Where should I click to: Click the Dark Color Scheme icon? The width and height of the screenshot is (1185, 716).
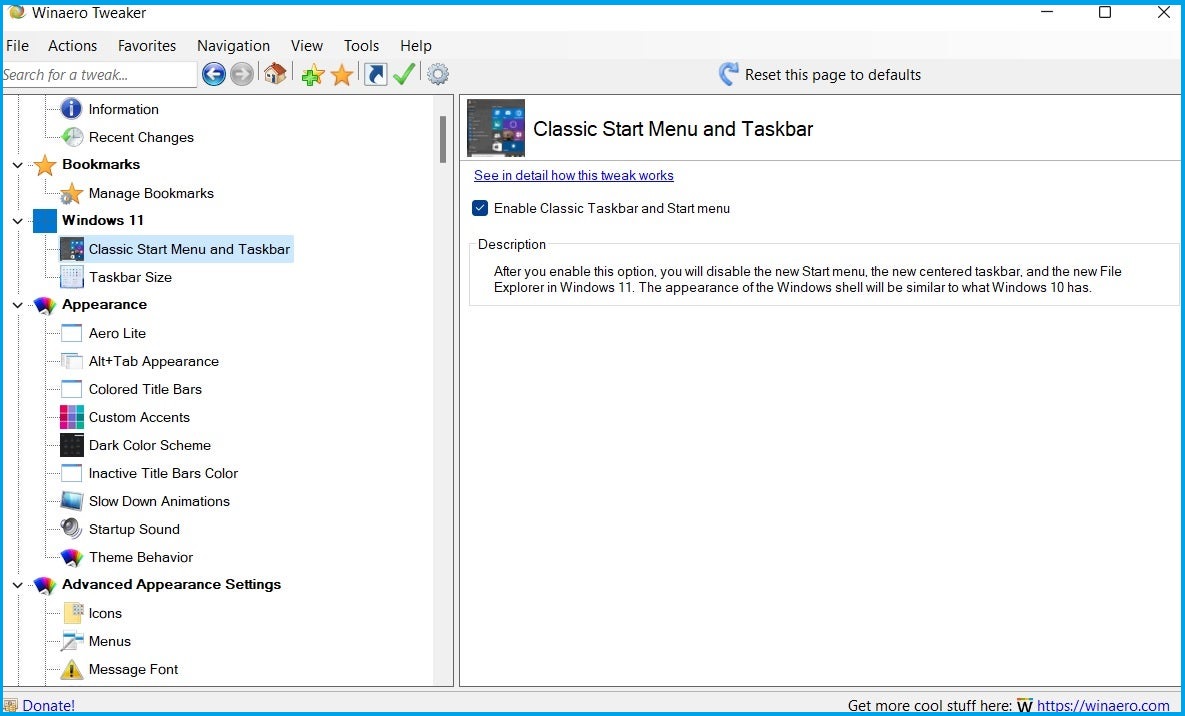click(72, 445)
